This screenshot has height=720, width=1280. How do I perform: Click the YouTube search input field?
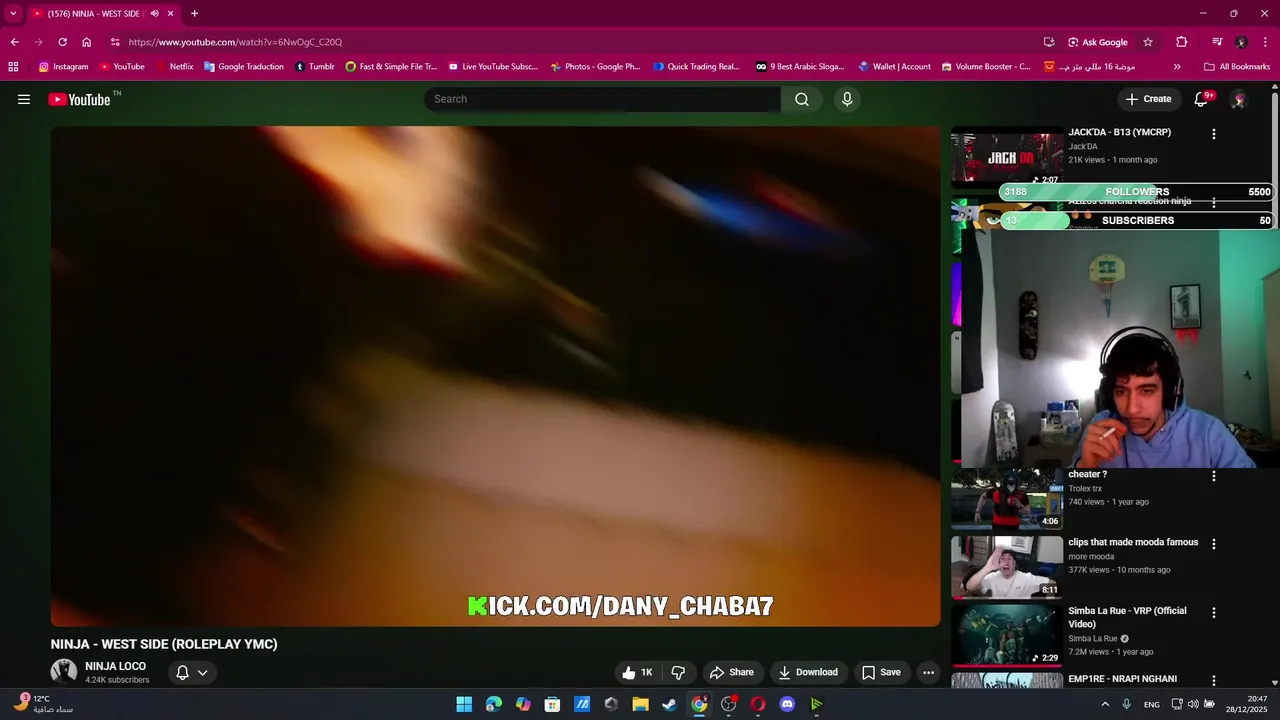pyautogui.click(x=602, y=99)
